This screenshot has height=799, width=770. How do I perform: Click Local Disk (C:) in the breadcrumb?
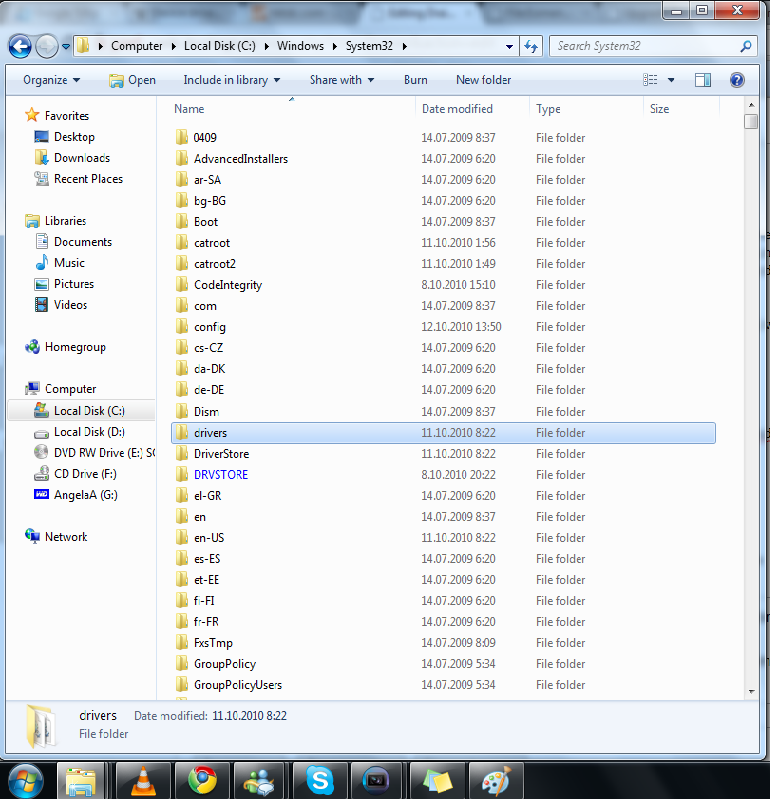tap(220, 46)
